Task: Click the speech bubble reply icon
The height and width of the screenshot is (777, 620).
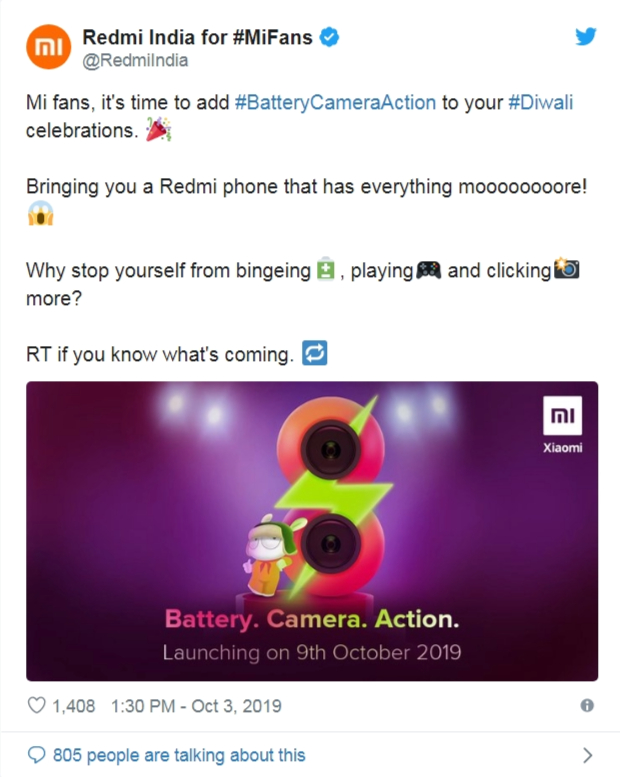Action: 36,755
